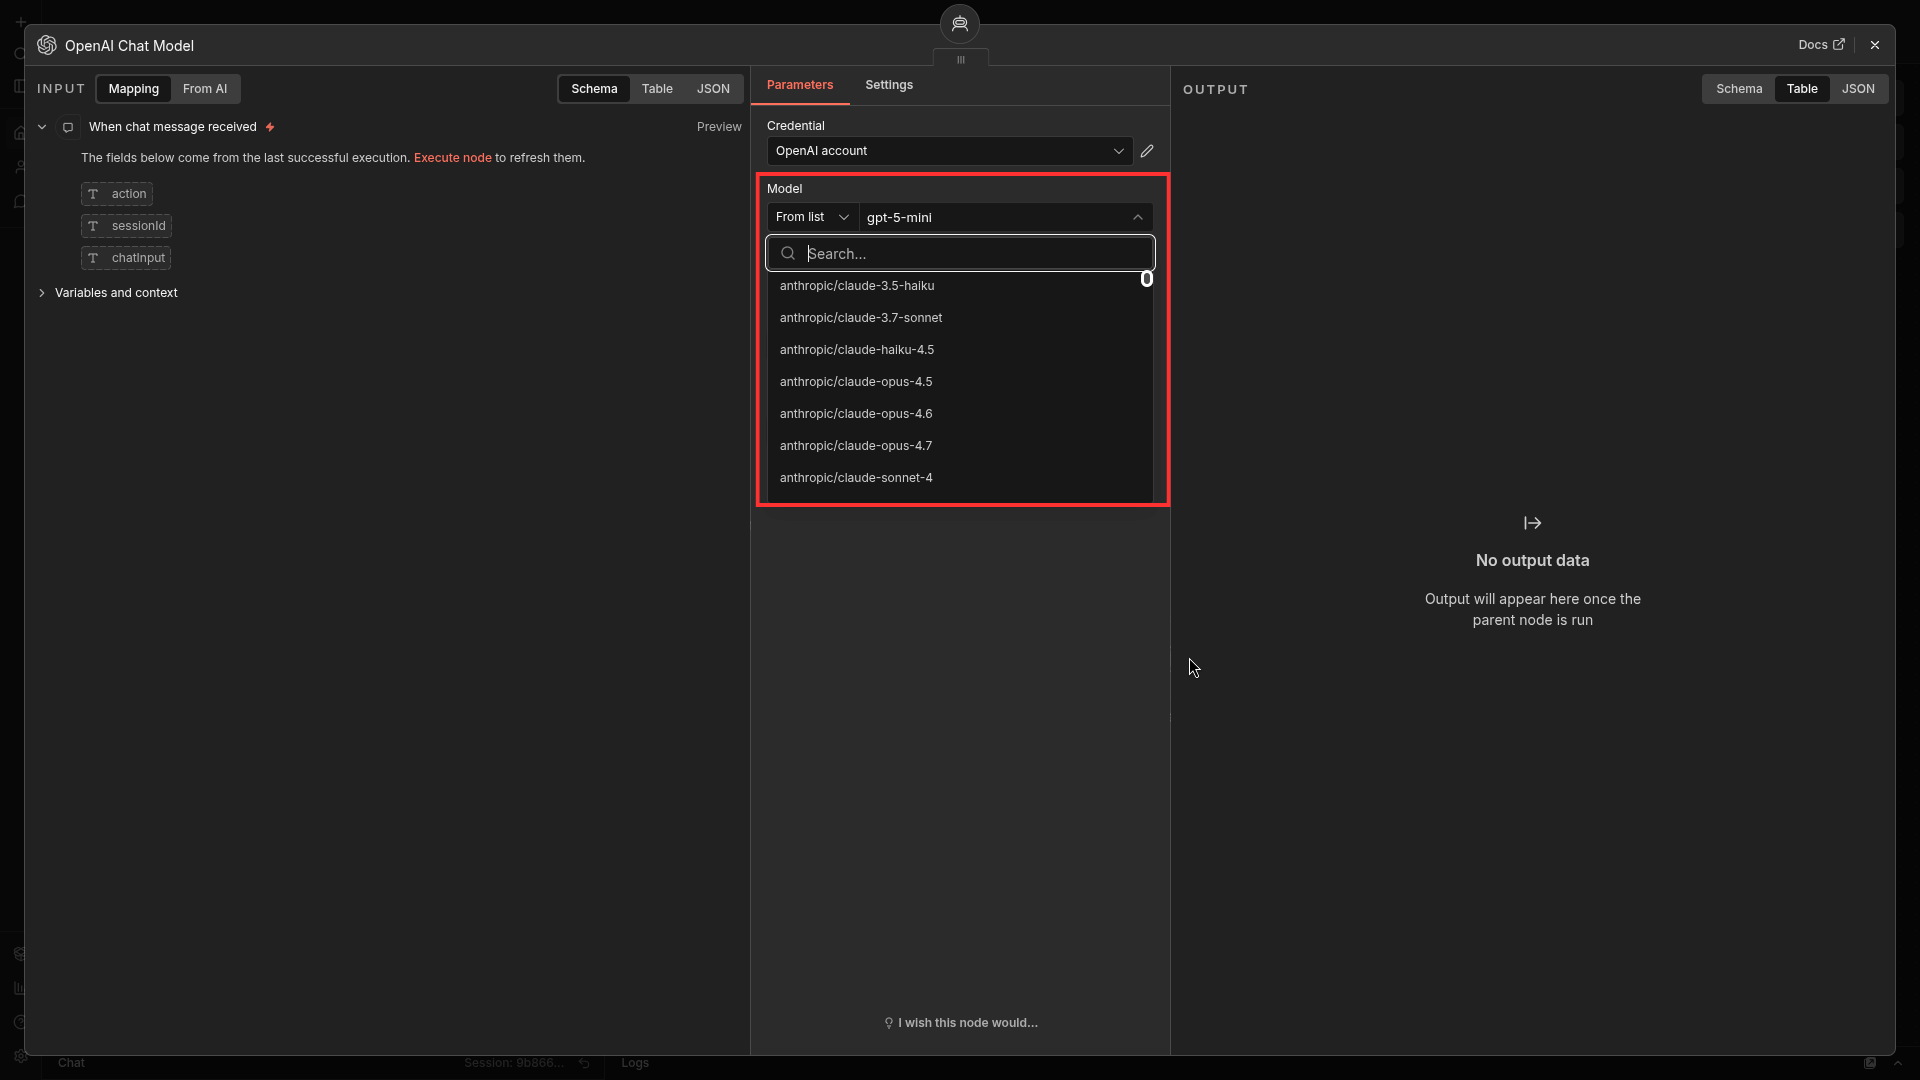Screen dimensions: 1920x1080
Task: Reset chat session with refresh icon
Action: click(584, 1063)
